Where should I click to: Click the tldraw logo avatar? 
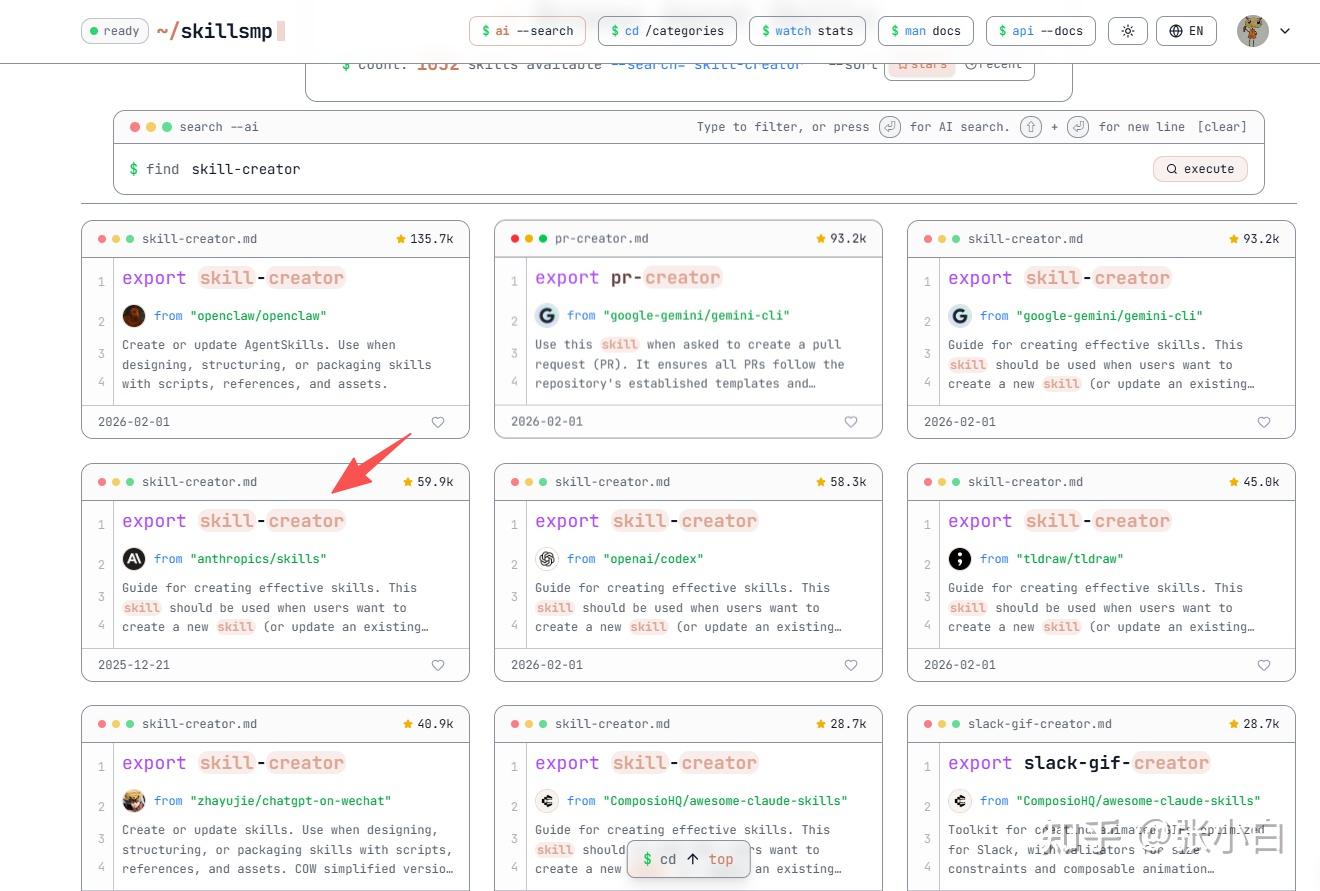[960, 559]
